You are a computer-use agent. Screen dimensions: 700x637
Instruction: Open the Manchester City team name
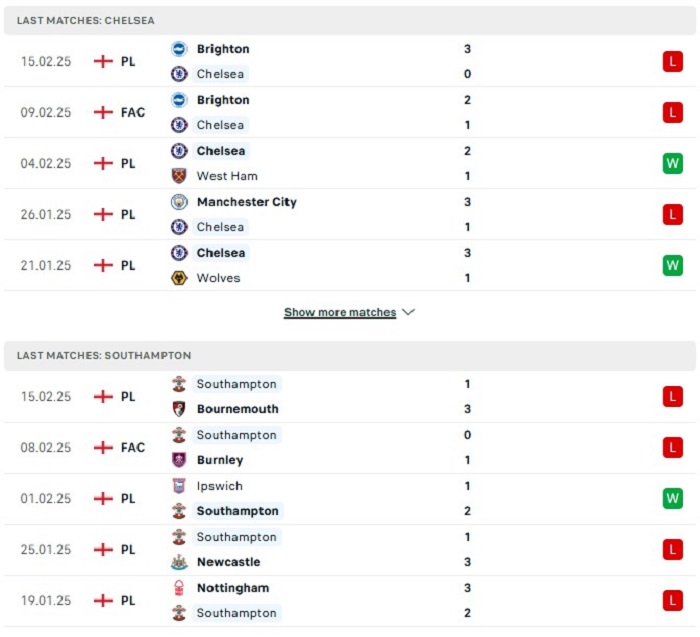tap(247, 202)
